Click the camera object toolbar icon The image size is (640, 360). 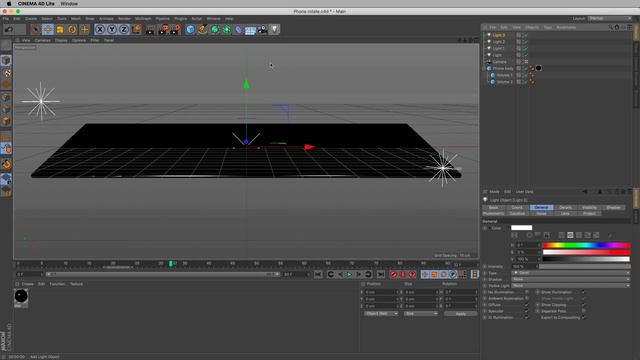[x=262, y=29]
